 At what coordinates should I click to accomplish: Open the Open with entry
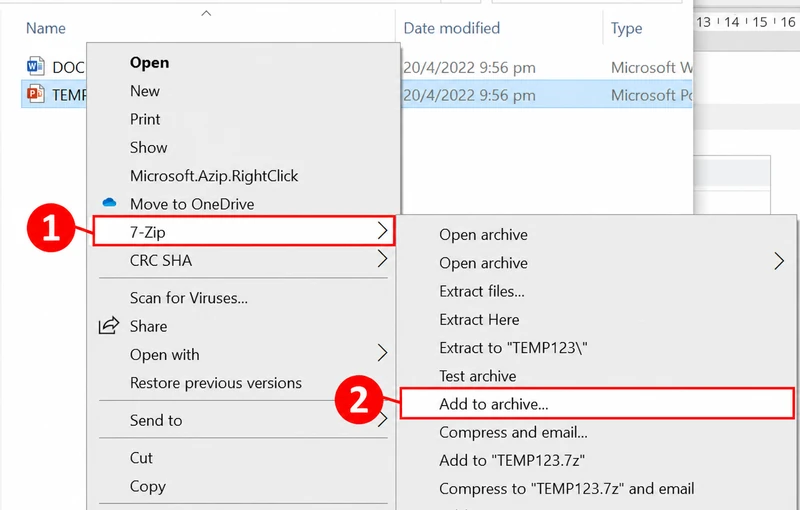[x=165, y=354]
